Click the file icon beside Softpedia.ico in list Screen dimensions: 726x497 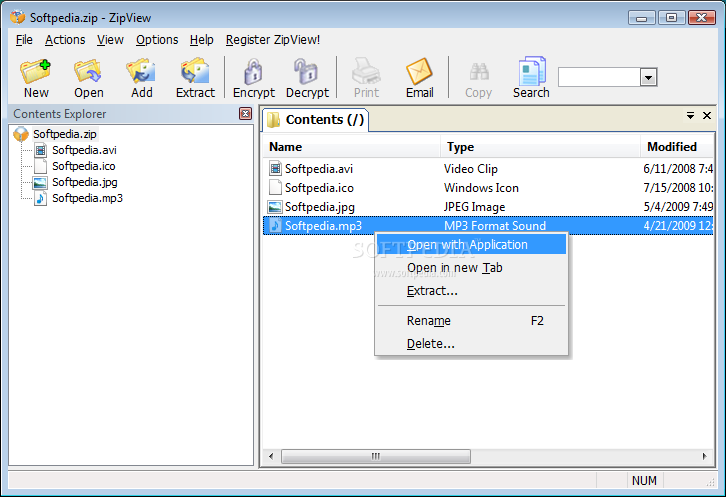coord(275,188)
